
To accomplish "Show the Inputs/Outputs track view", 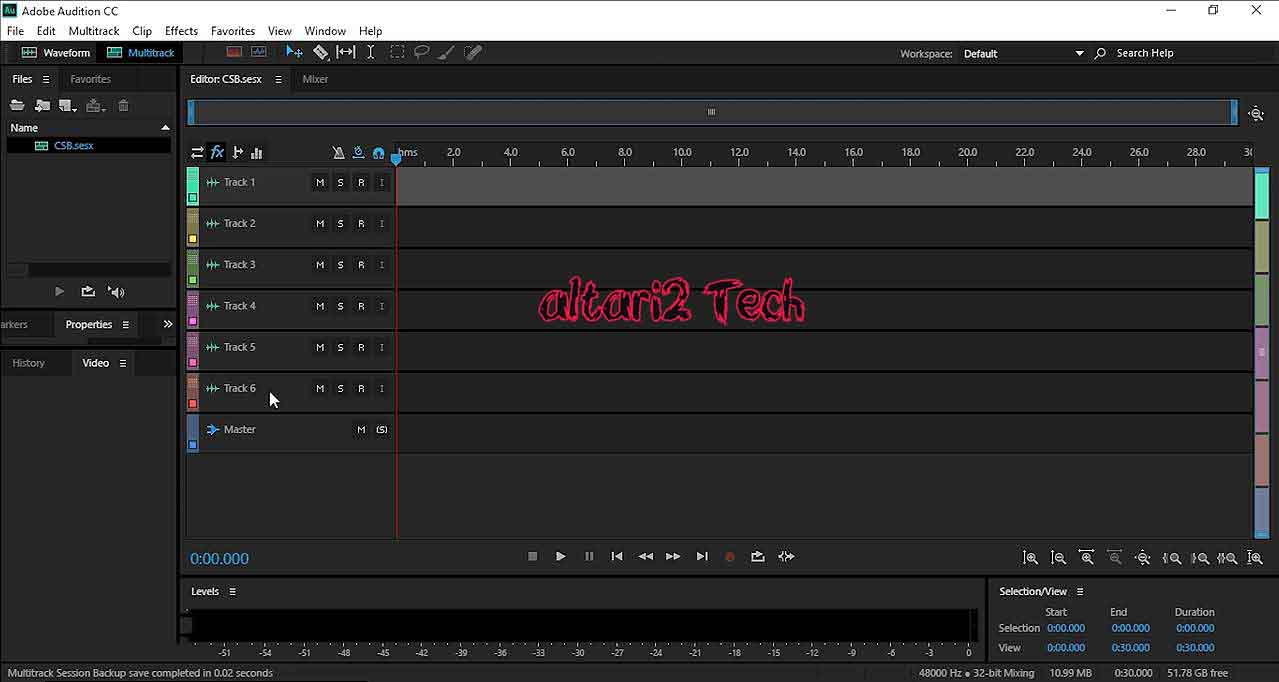I will pyautogui.click(x=197, y=153).
